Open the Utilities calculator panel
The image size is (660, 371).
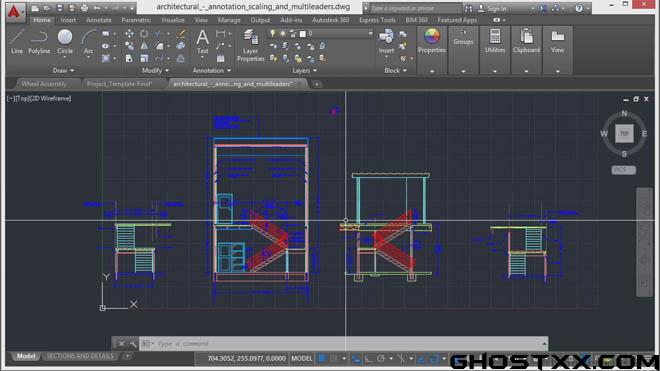(x=495, y=41)
